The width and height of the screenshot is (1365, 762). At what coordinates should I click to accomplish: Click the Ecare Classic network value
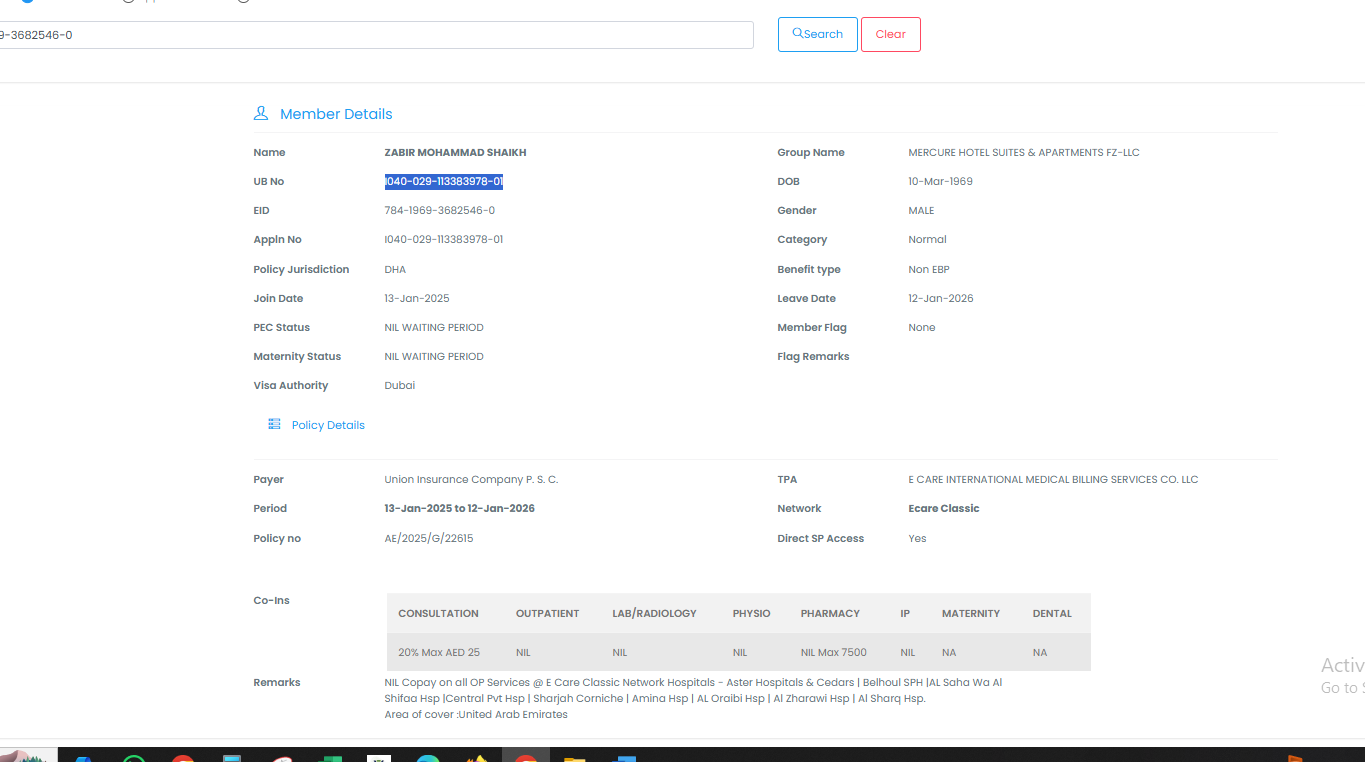943,509
